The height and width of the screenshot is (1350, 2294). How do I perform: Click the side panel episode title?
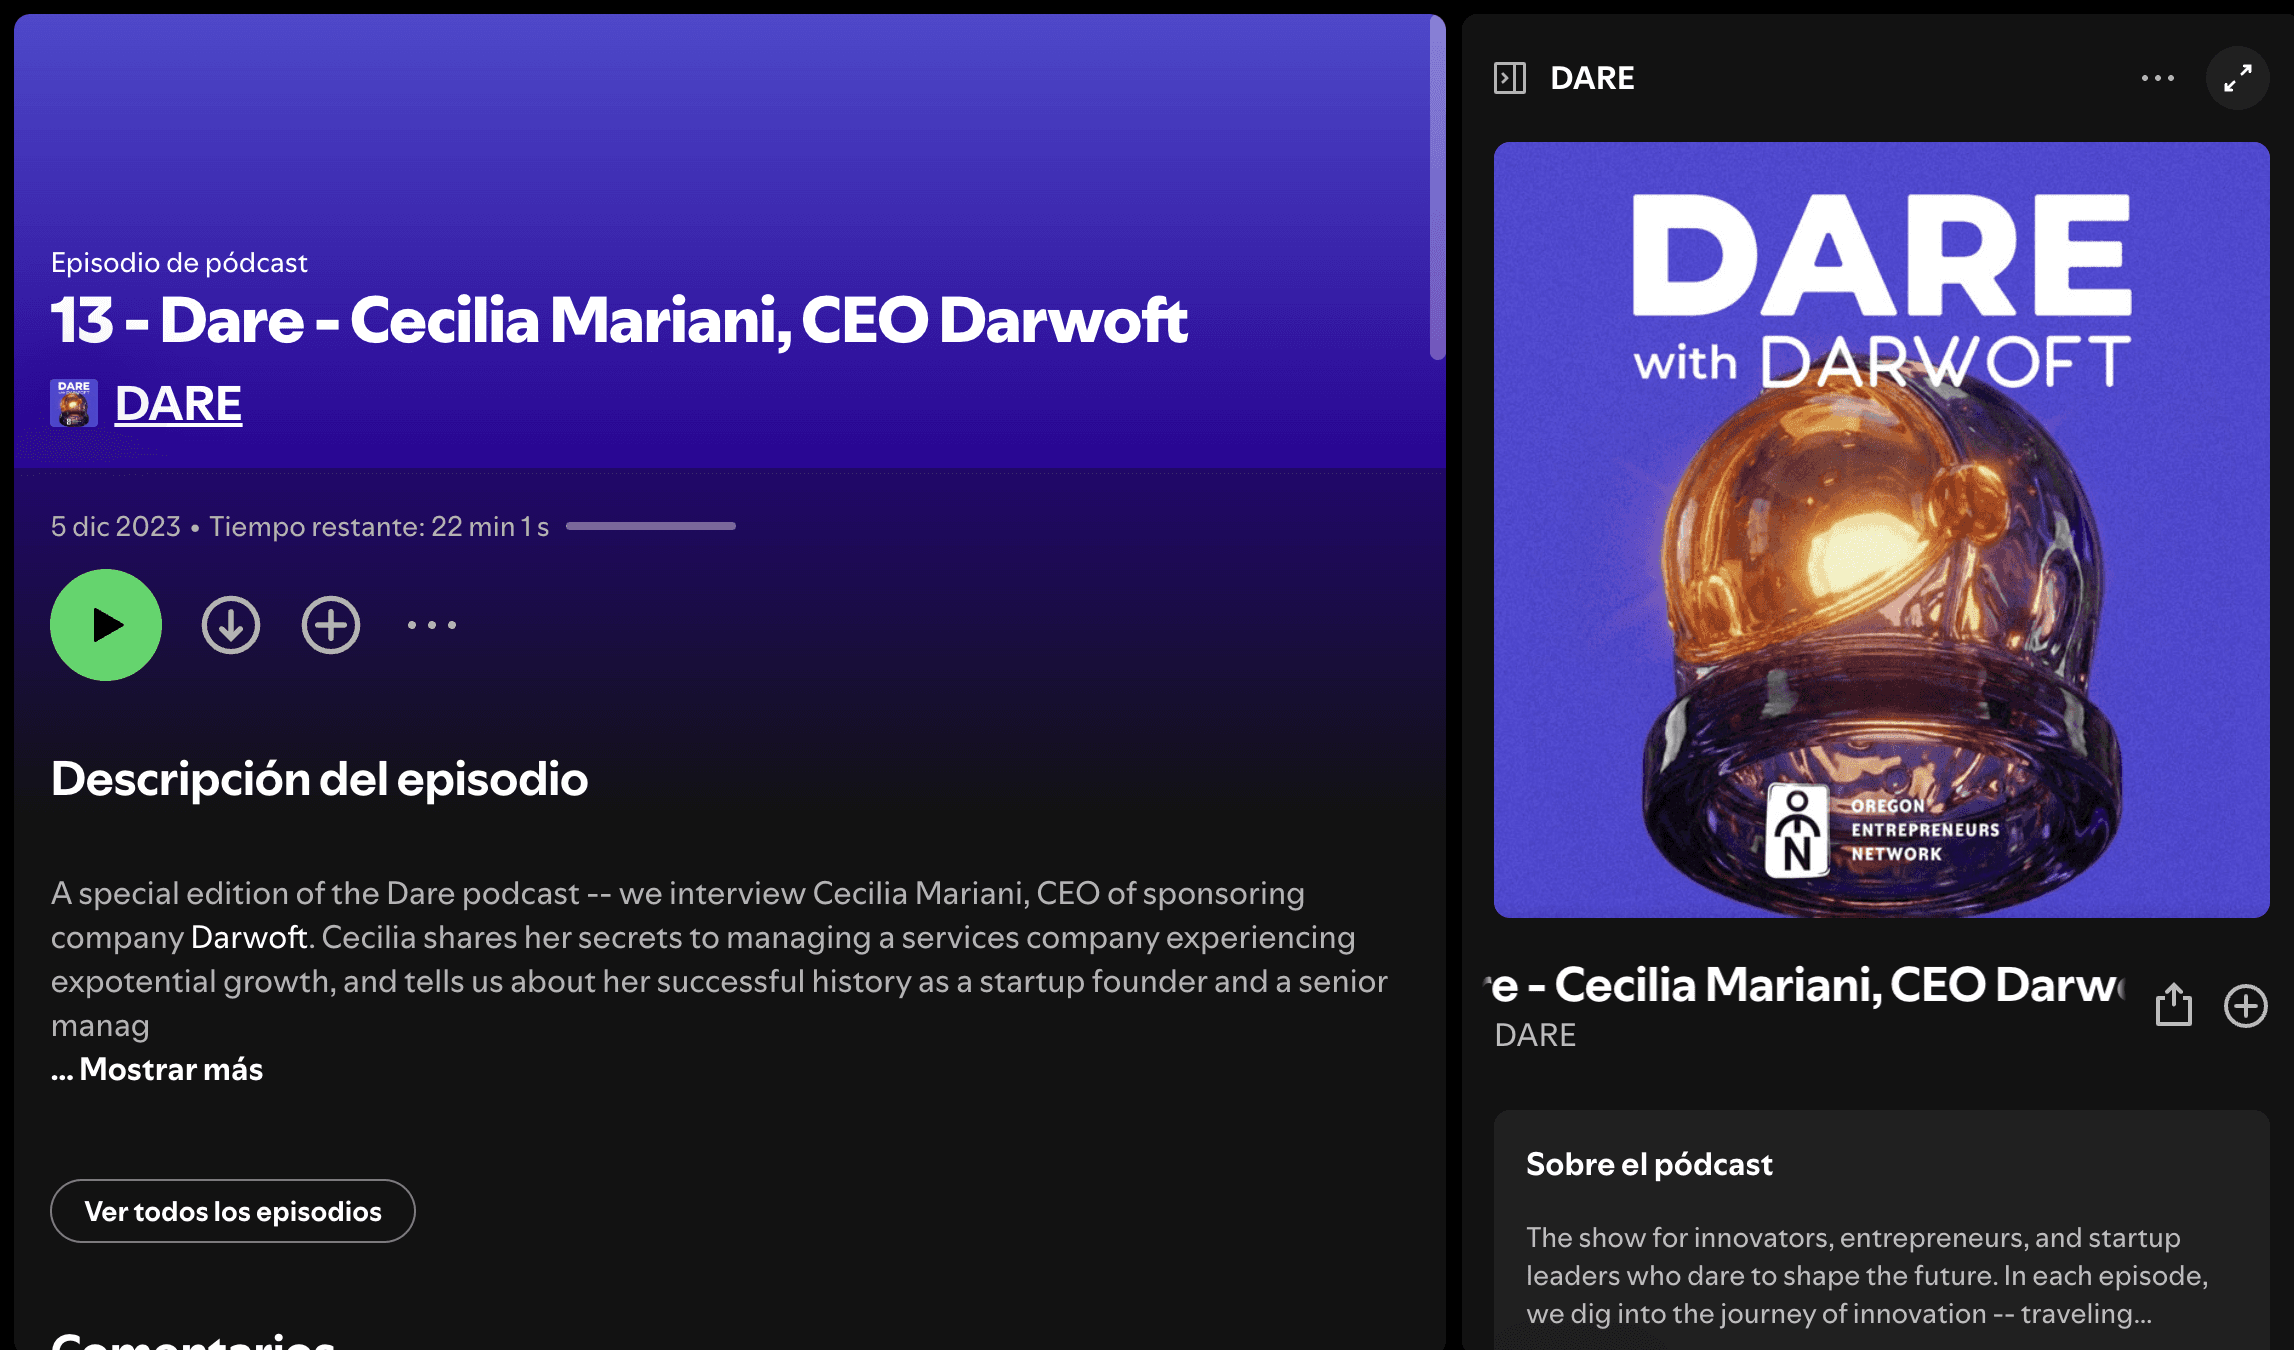(1808, 985)
